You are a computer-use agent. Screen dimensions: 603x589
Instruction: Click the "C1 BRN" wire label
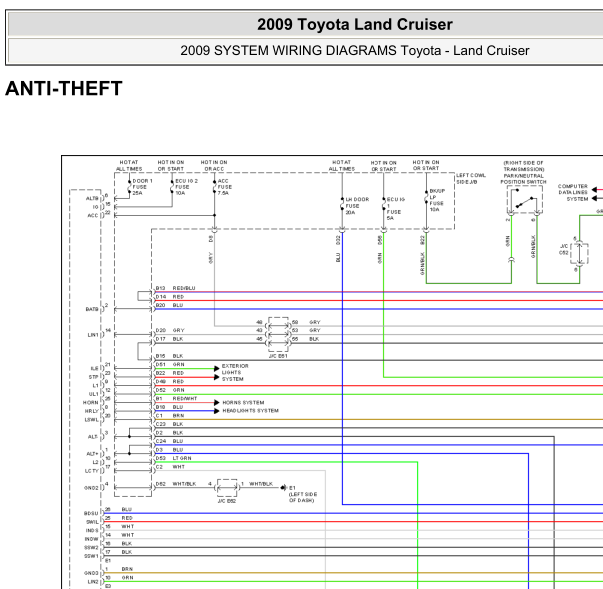(x=170, y=416)
